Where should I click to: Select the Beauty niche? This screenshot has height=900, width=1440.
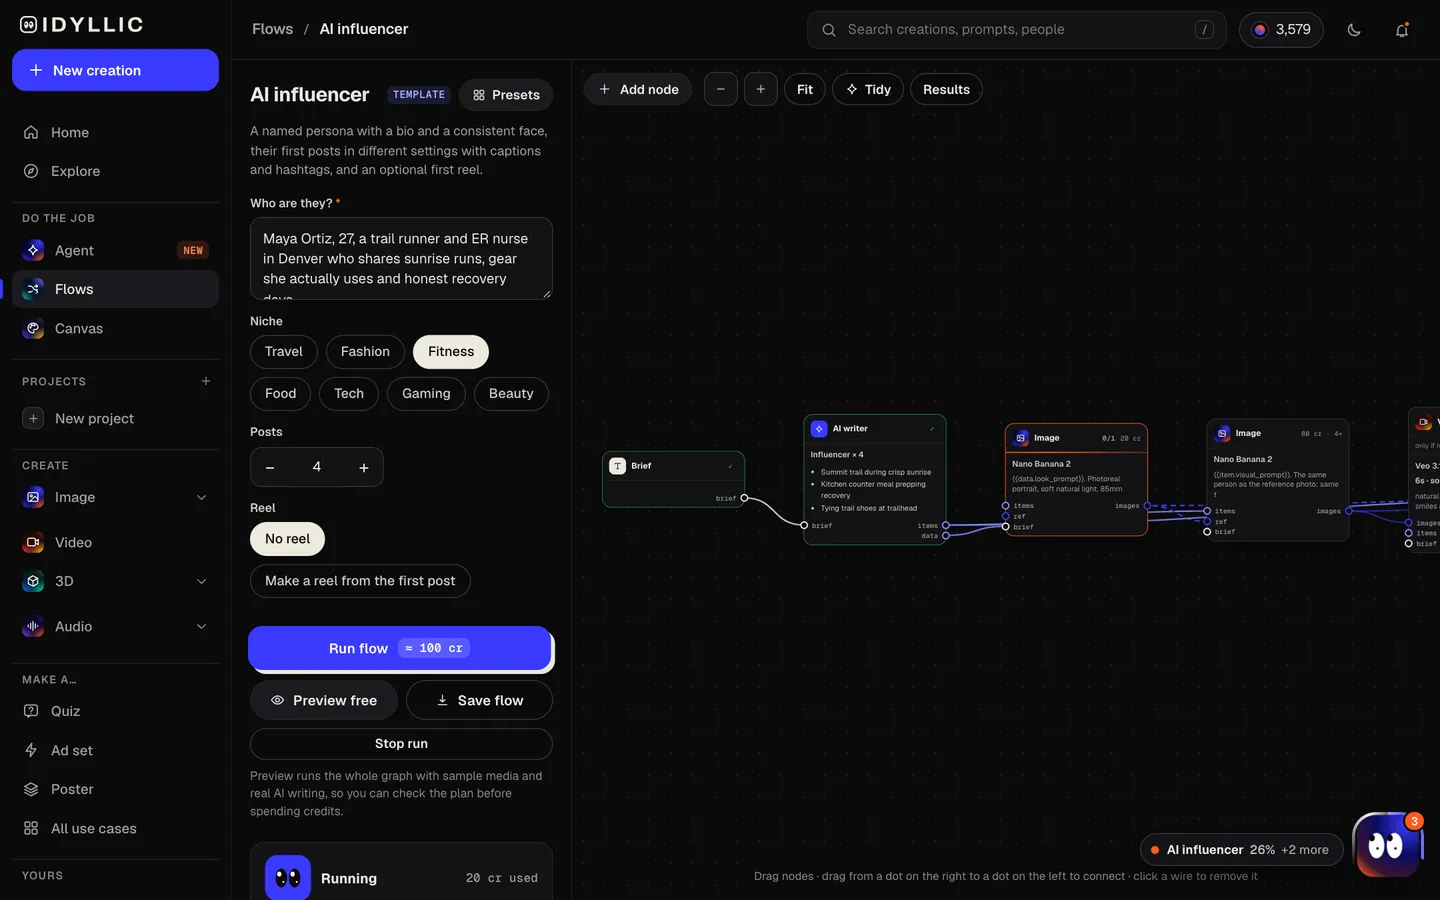coord(511,394)
